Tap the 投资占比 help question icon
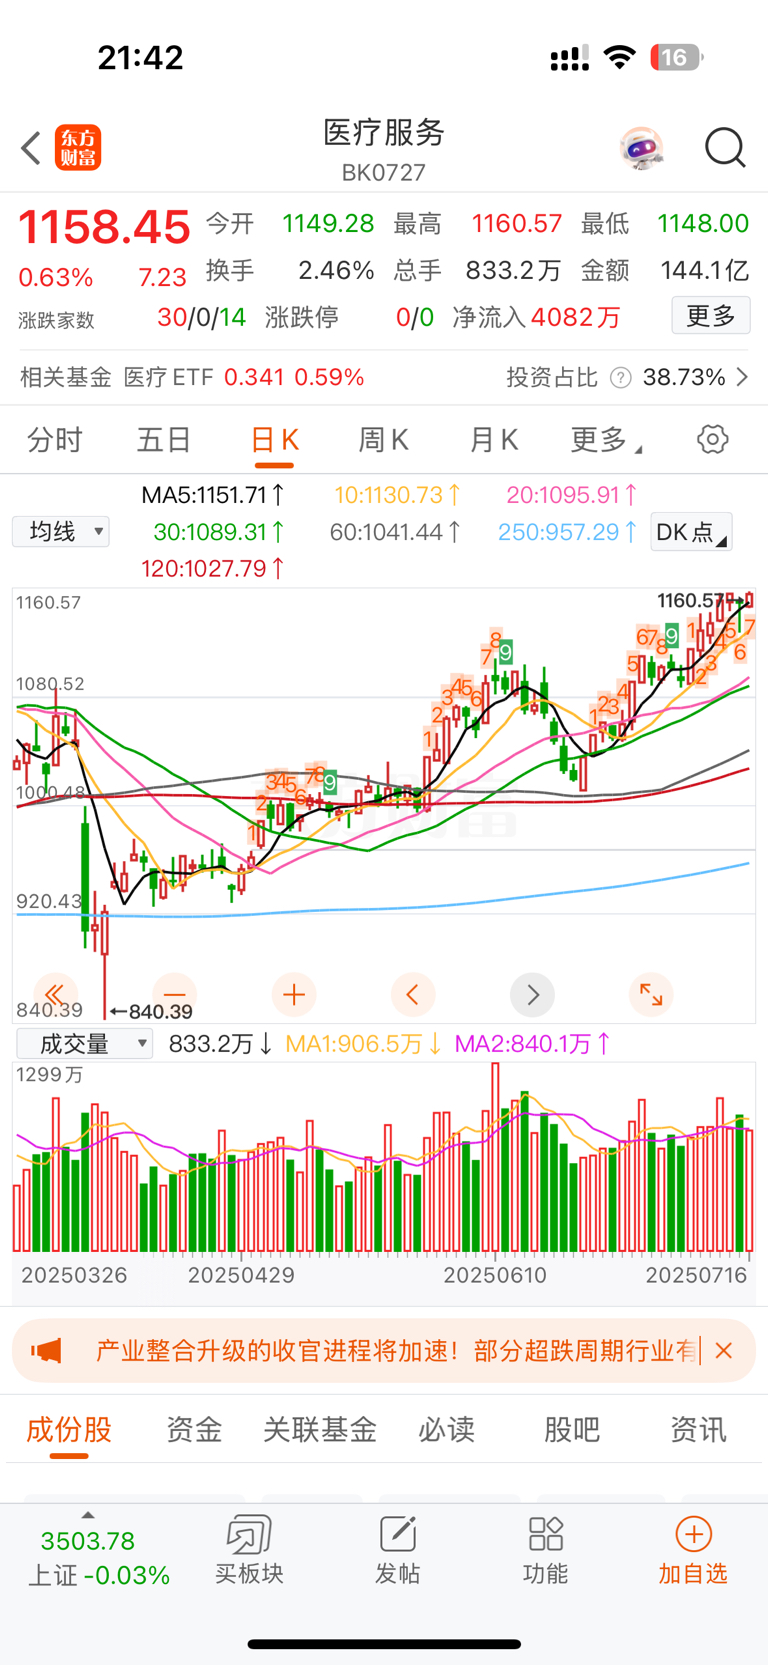This screenshot has width=769, height=1665. click(621, 377)
